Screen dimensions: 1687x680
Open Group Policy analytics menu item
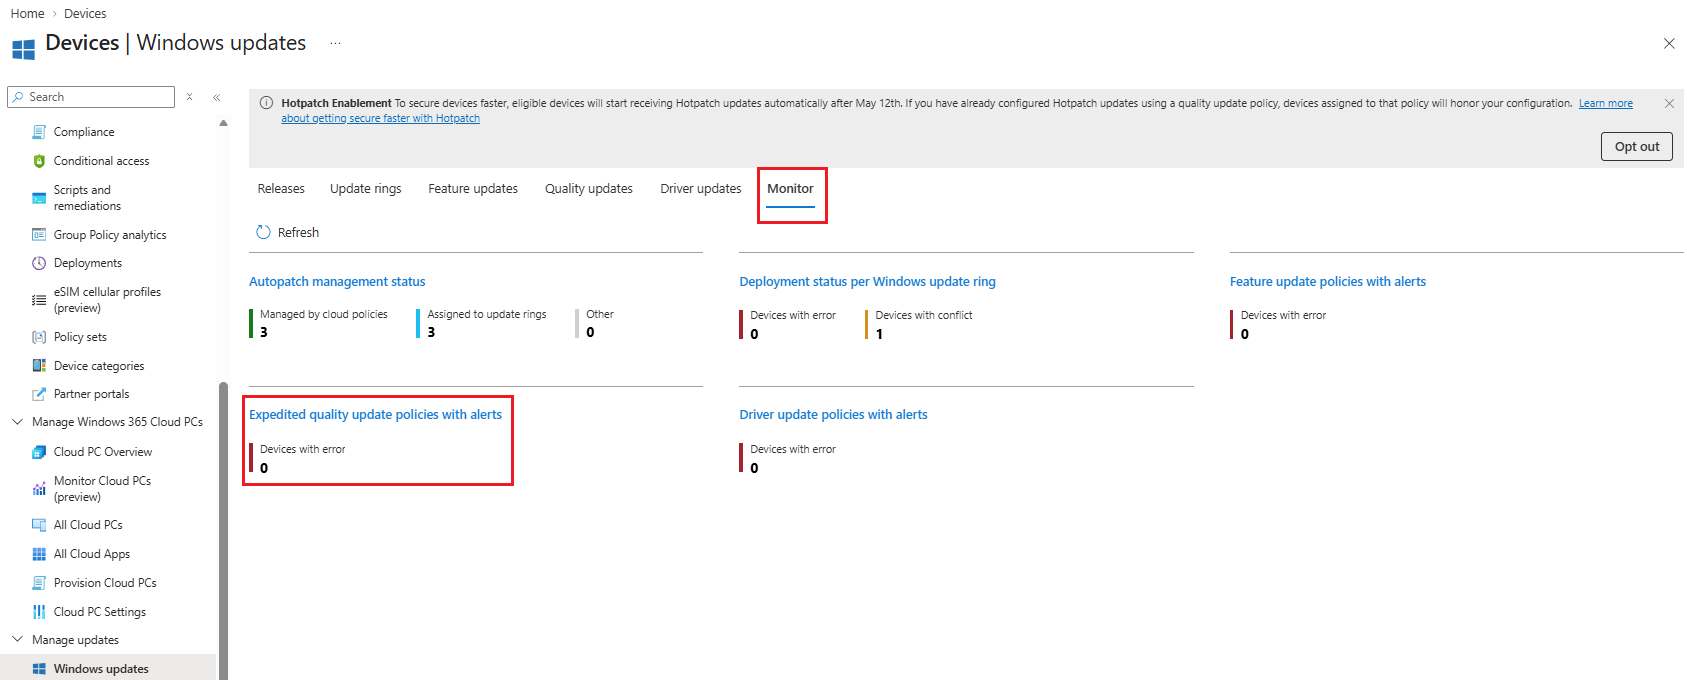[110, 235]
